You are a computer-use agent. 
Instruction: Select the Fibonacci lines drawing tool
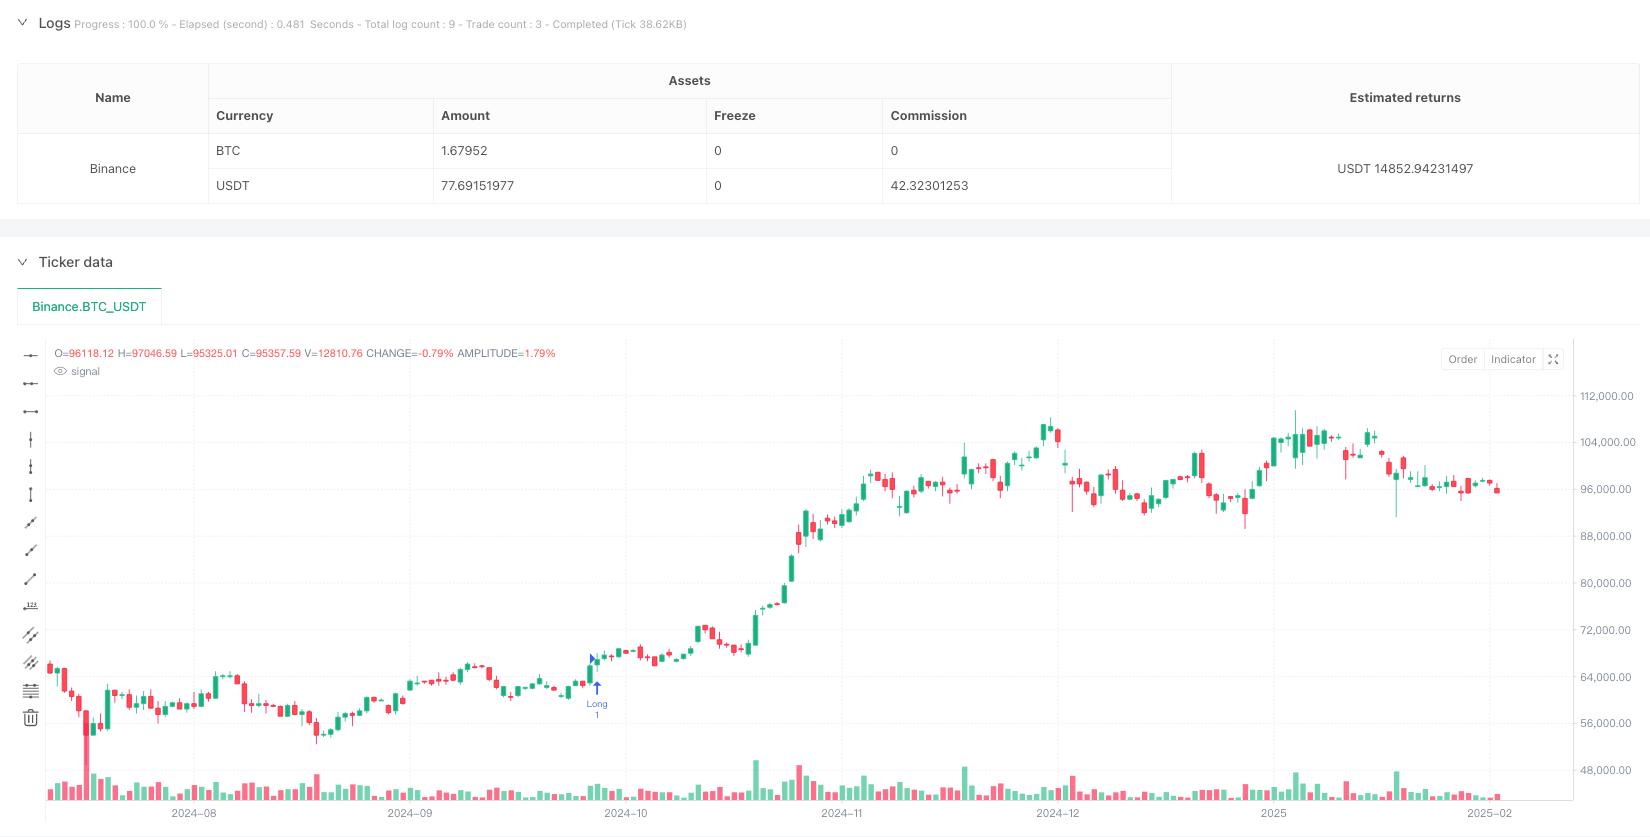coord(31,690)
